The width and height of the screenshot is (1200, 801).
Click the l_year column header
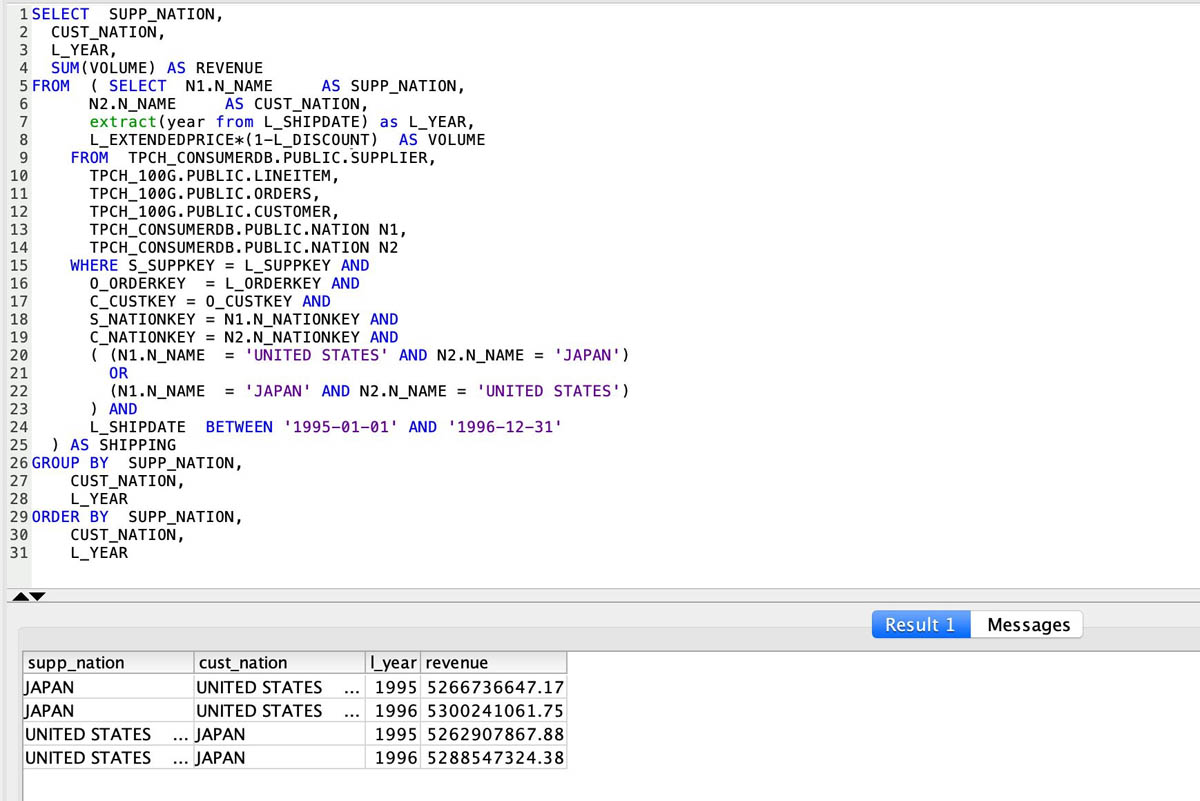(395, 663)
